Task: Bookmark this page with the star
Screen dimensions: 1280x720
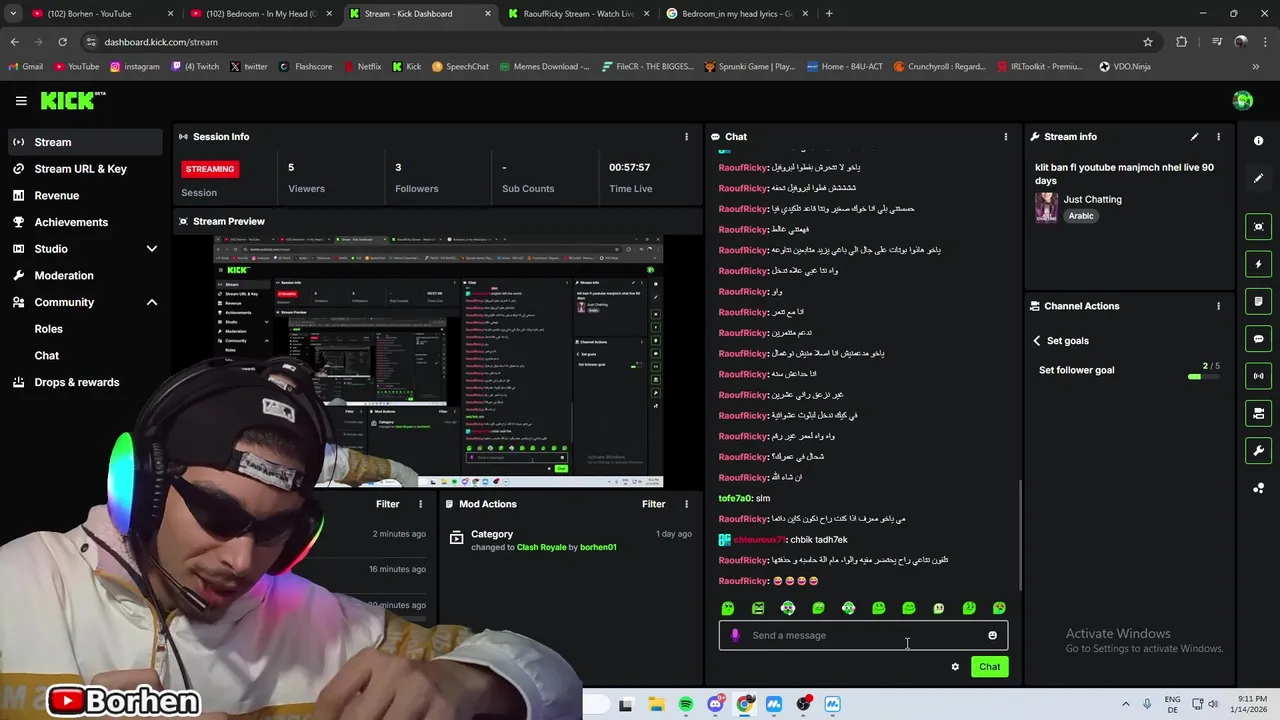Action: tap(1148, 42)
